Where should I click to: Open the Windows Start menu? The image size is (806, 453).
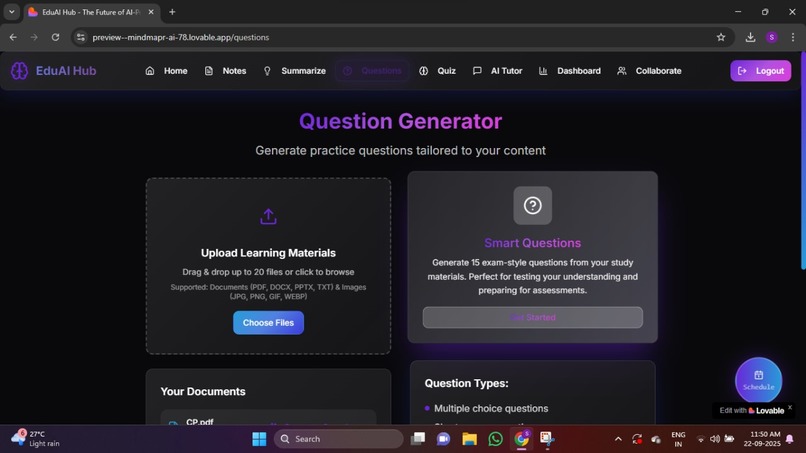click(x=260, y=439)
